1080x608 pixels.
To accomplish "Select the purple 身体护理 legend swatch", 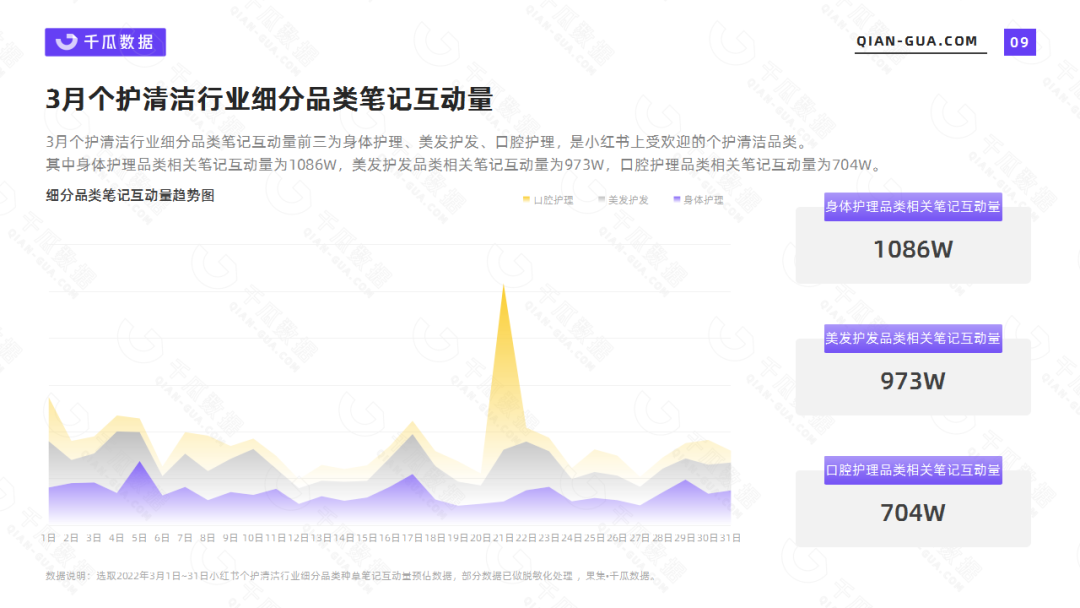I will (676, 199).
